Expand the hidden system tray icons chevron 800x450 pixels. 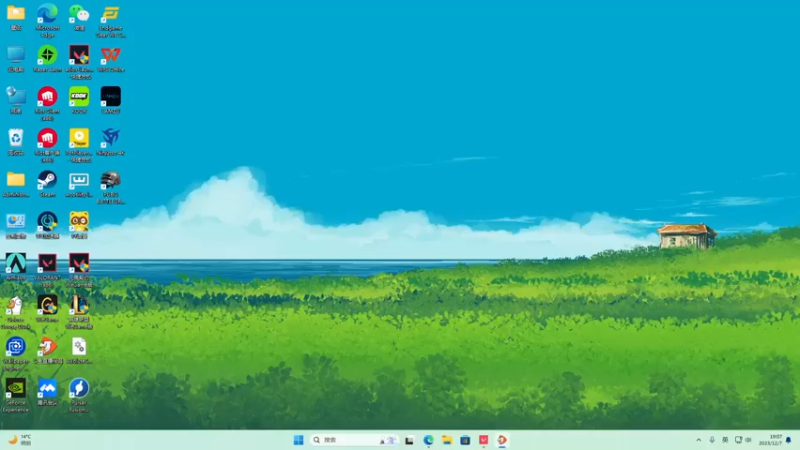click(698, 440)
